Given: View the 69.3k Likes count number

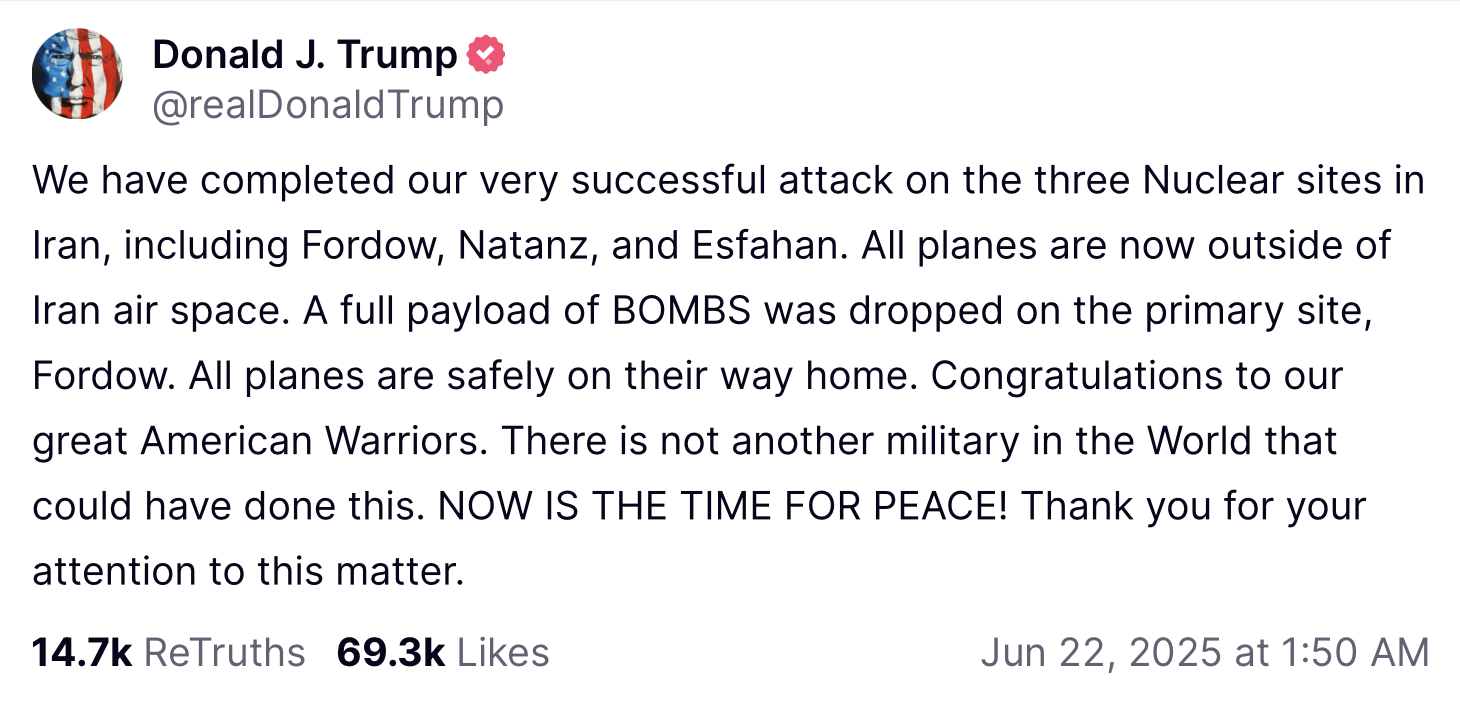Looking at the screenshot, I should point(391,653).
